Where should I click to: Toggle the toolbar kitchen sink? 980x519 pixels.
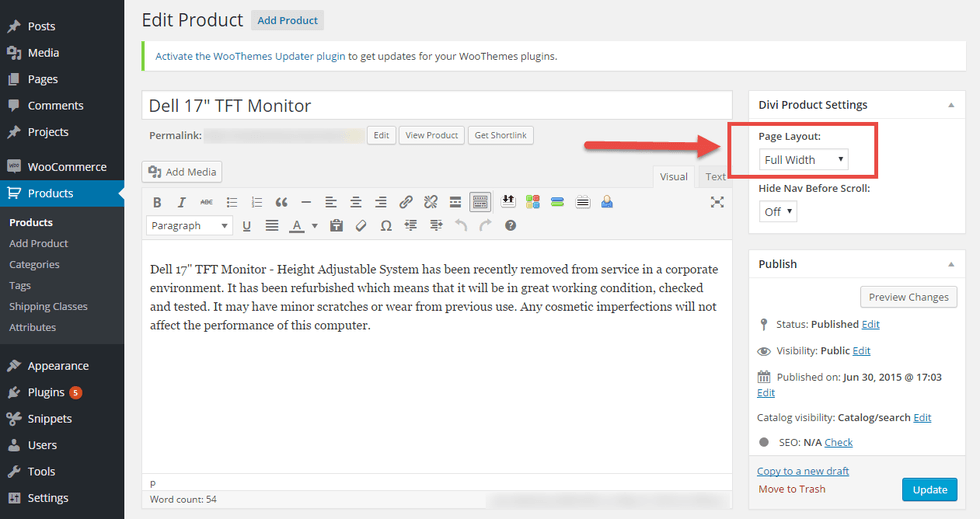pyautogui.click(x=480, y=202)
